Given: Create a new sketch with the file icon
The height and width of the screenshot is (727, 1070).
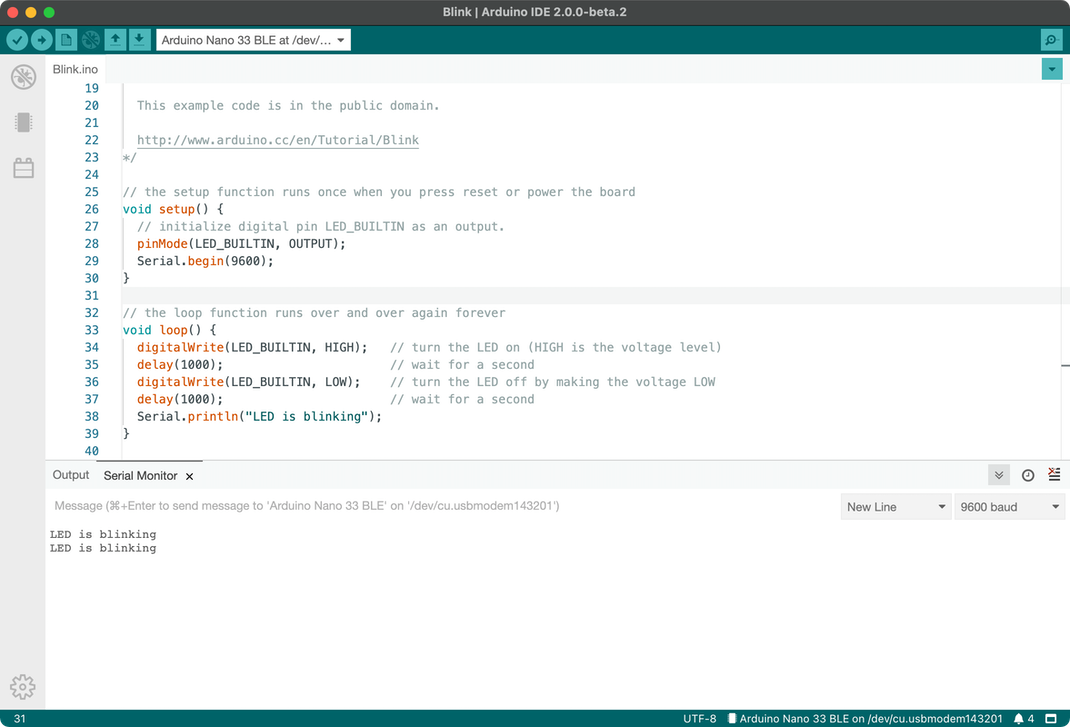Looking at the screenshot, I should (66, 40).
